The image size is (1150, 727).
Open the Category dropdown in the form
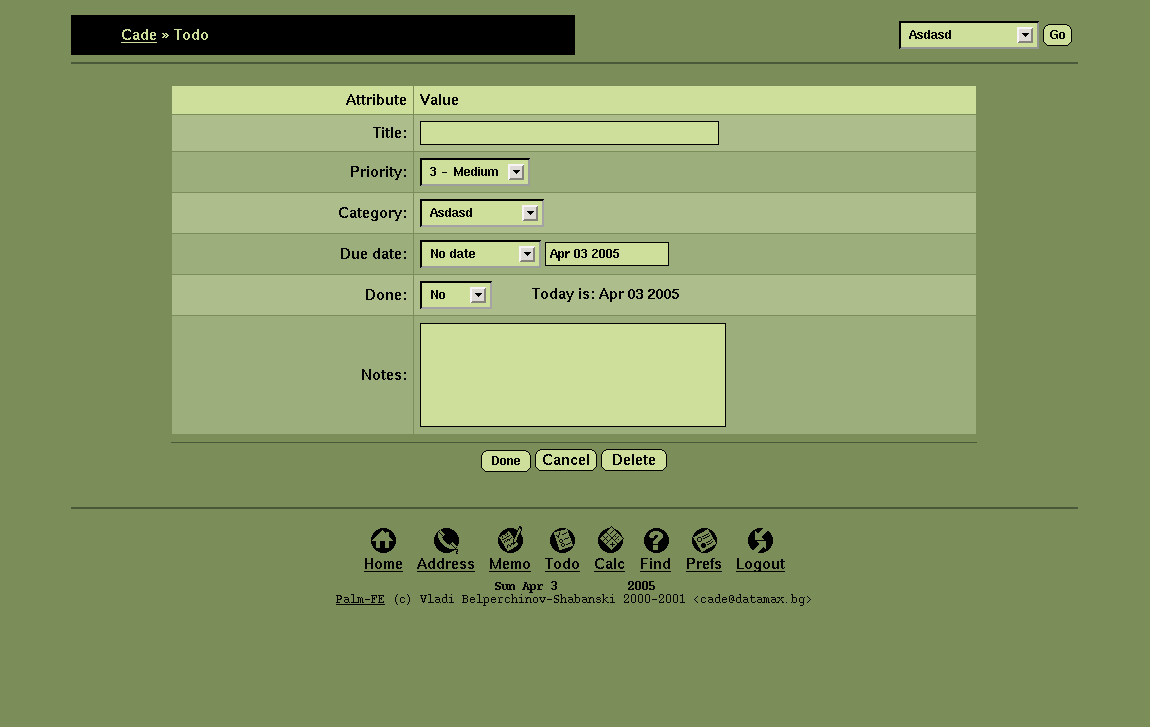click(482, 213)
